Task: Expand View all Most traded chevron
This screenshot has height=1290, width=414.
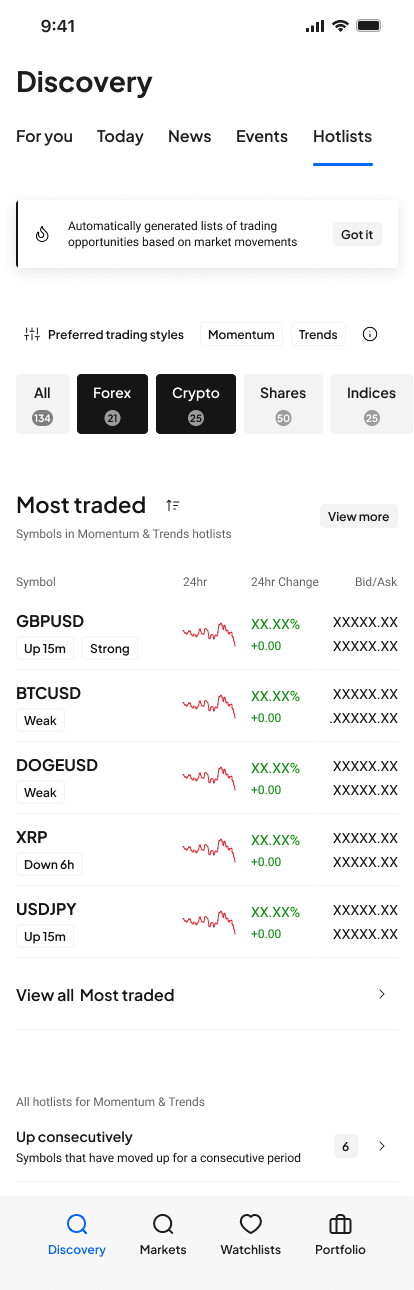Action: [382, 994]
